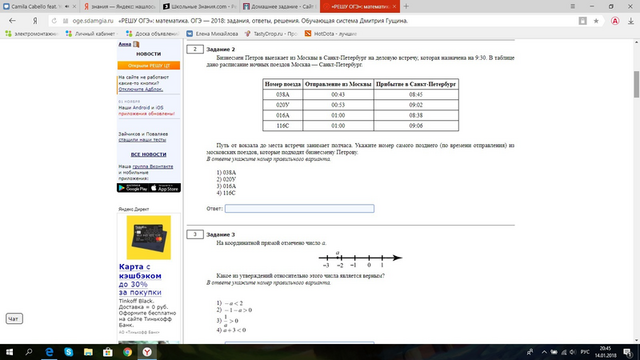Open the red Adblock extension icon

click(615, 21)
